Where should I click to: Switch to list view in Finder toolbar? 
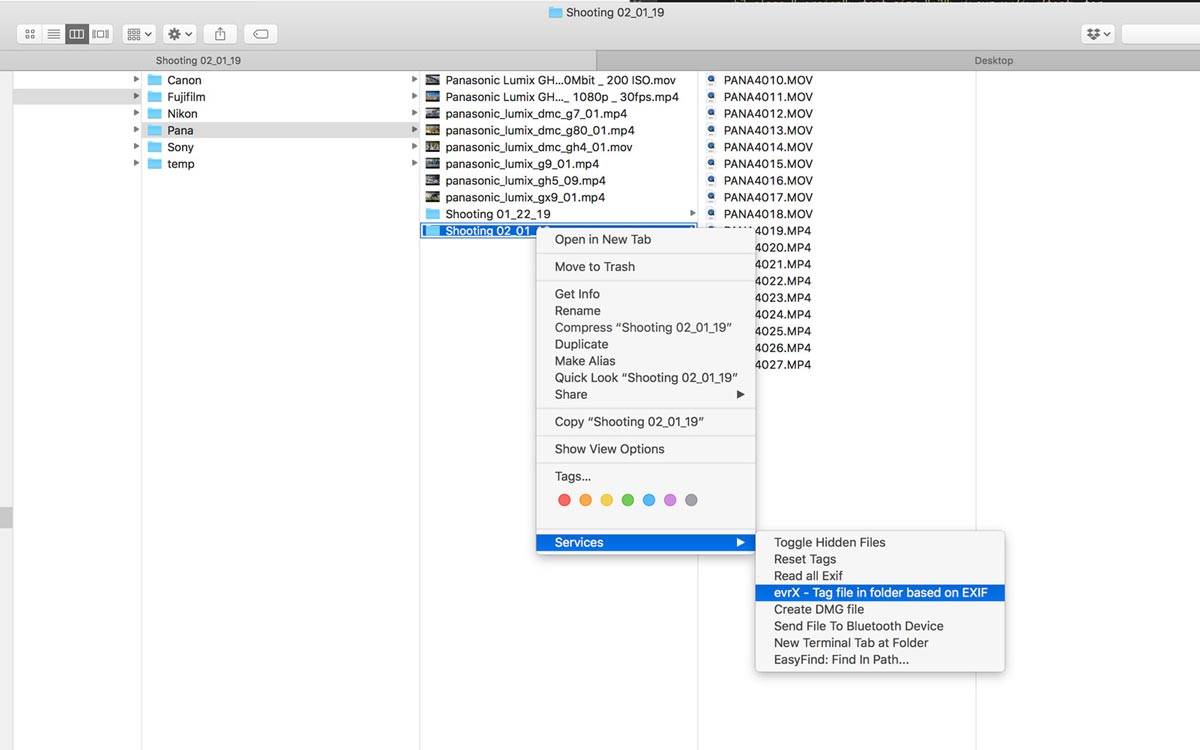[x=53, y=34]
